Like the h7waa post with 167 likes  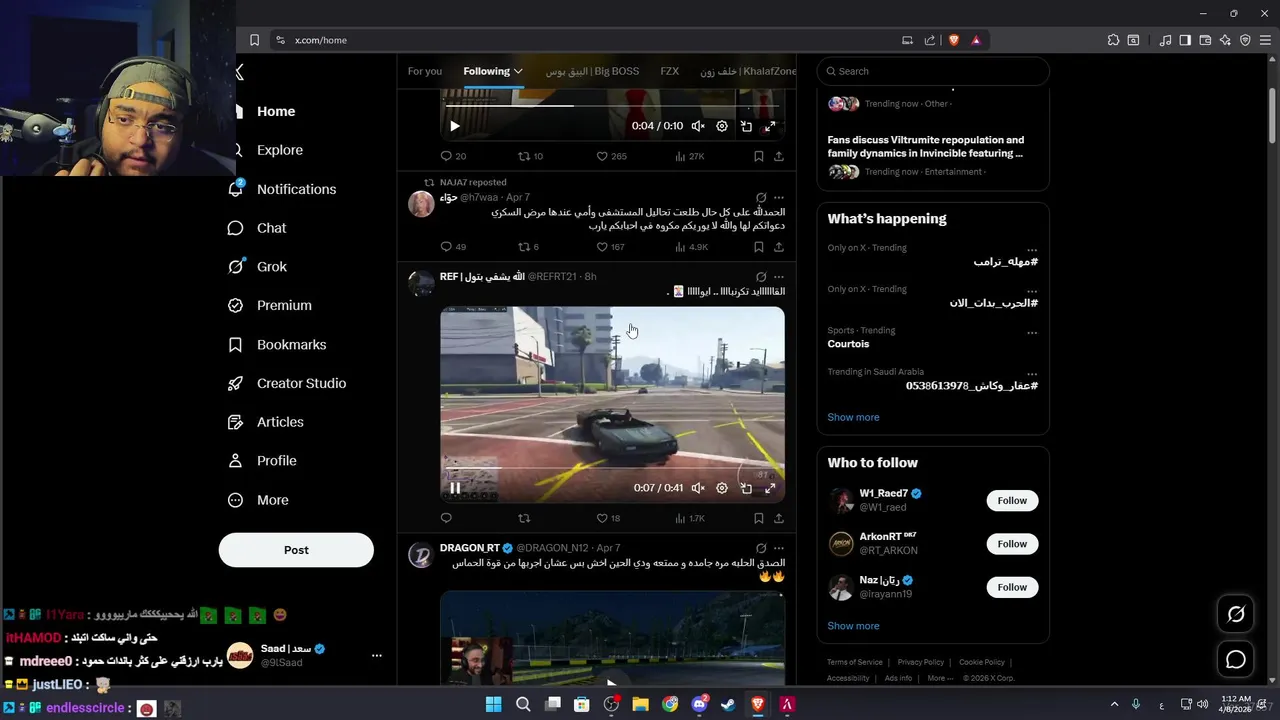pyautogui.click(x=610, y=247)
